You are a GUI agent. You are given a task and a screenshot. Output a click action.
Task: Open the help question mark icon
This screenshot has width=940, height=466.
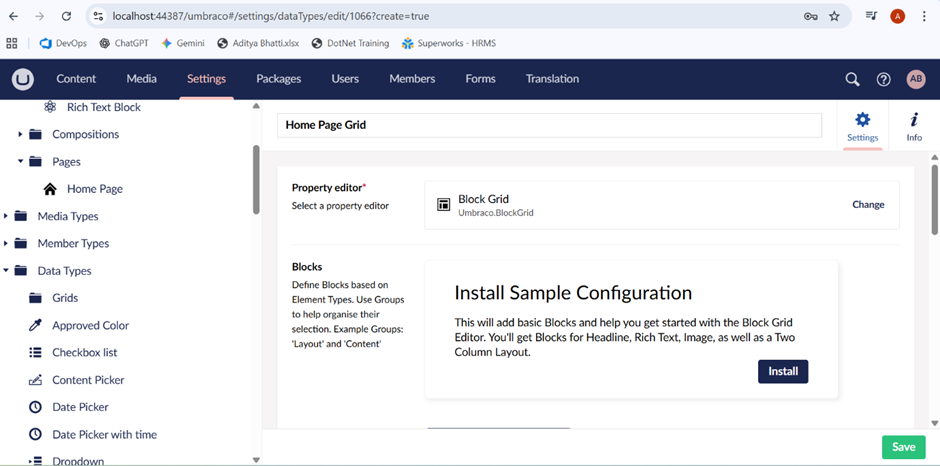(883, 79)
